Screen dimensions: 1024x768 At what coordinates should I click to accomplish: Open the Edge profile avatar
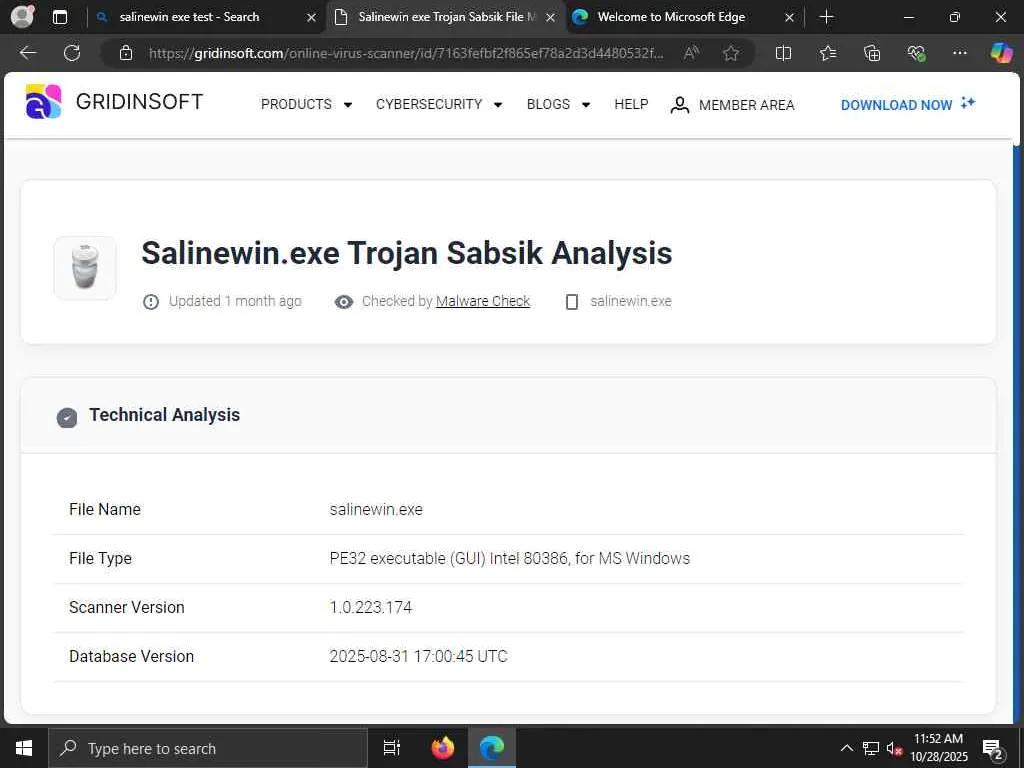[x=22, y=17]
